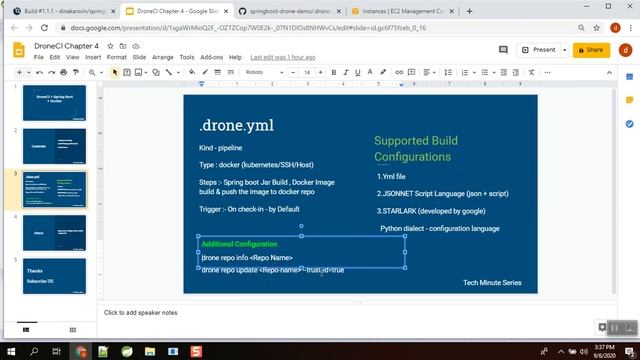640x360 pixels.
Task: Click the Numbered list icon
Action: 464,73
